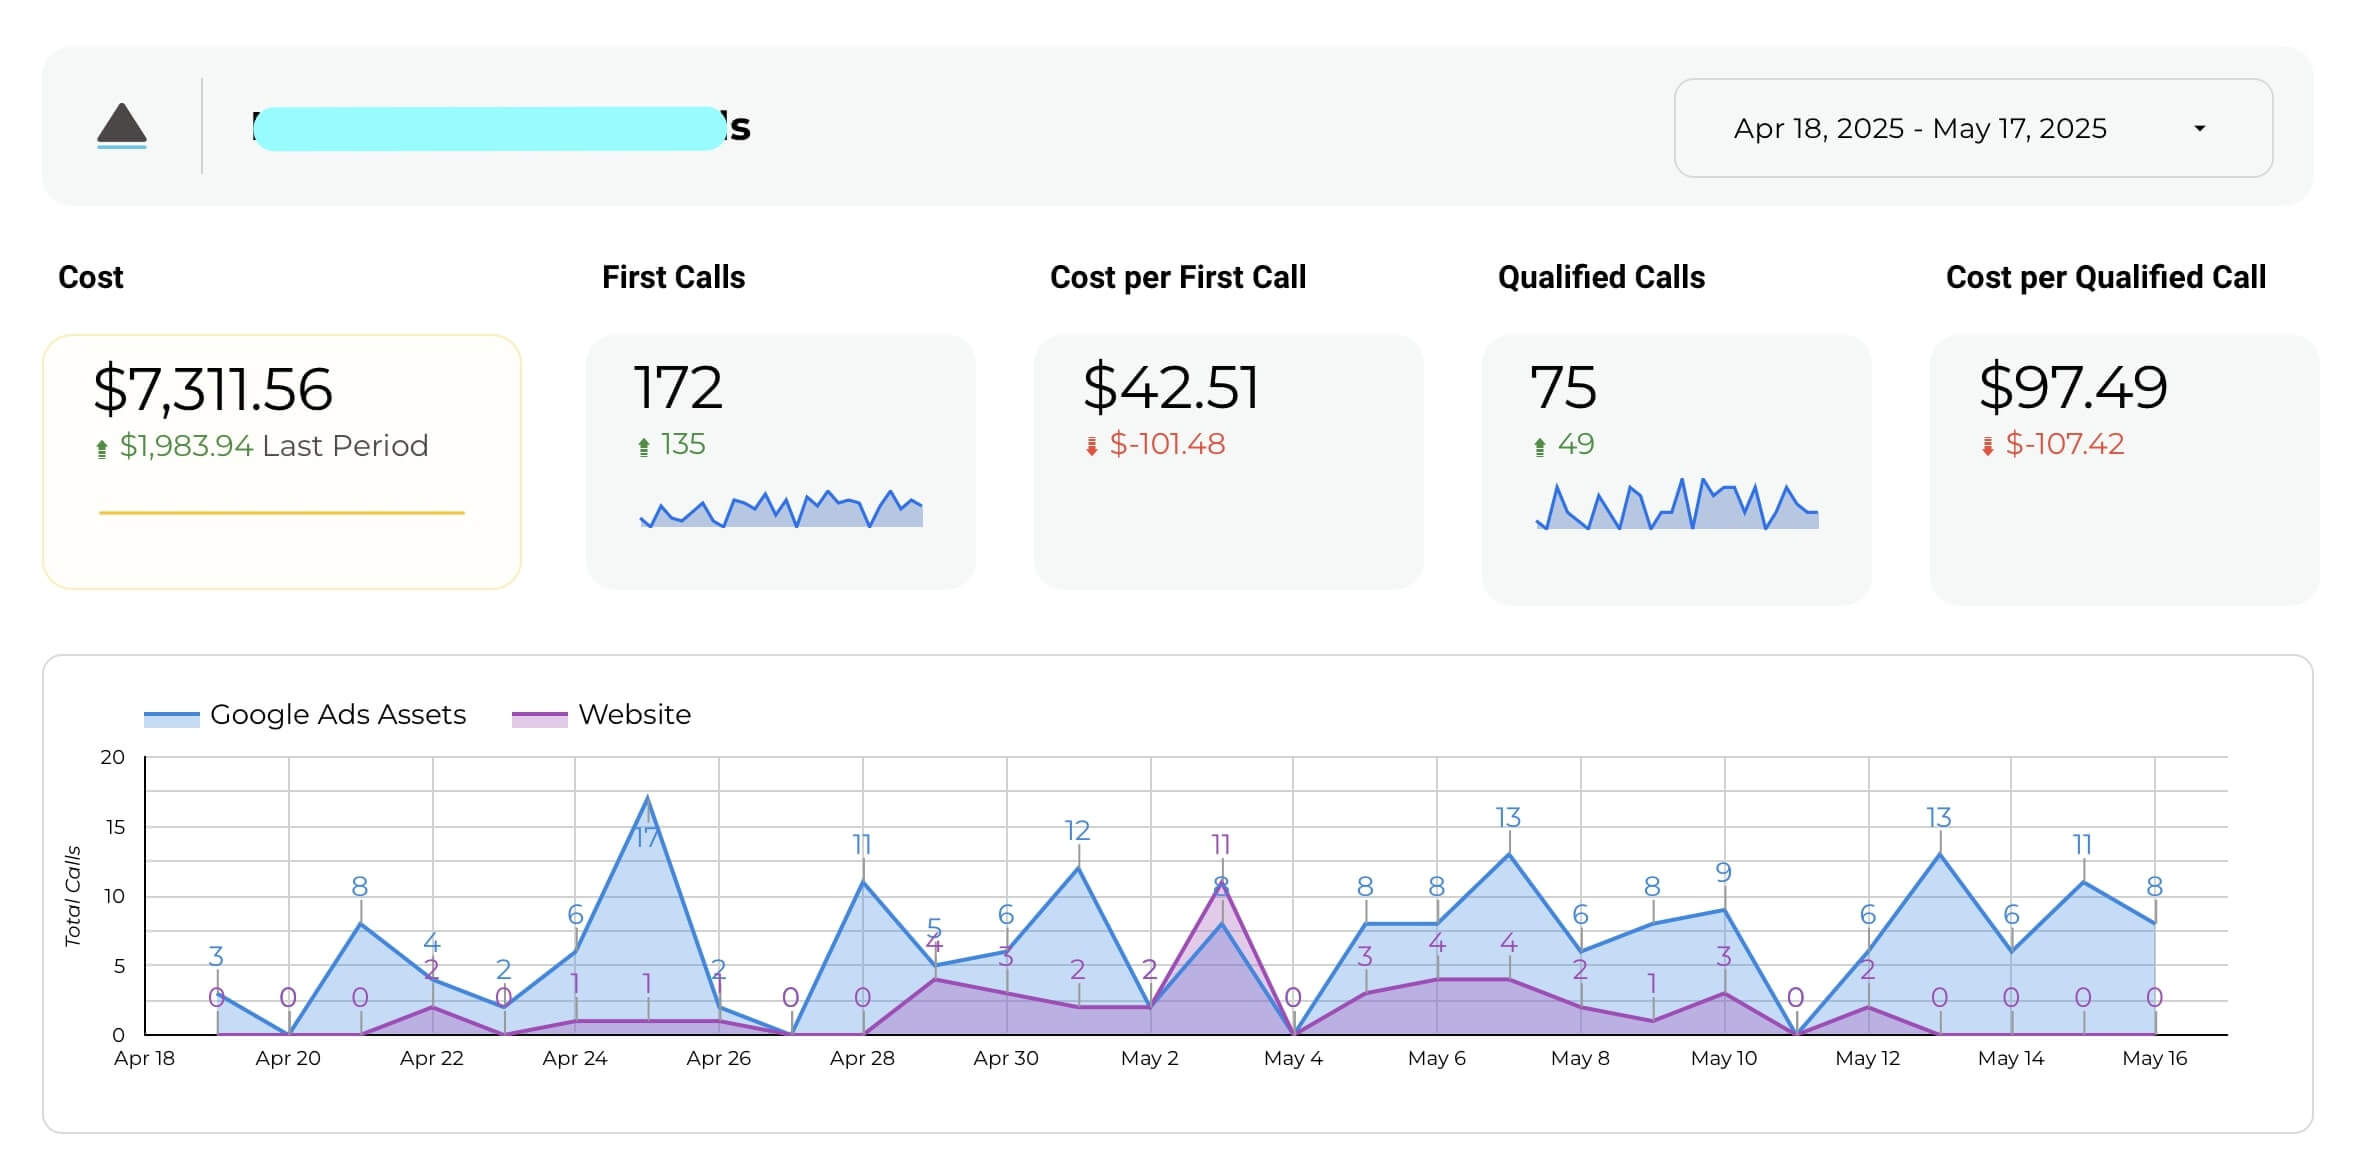Click the green up arrow under Cost

click(x=101, y=449)
